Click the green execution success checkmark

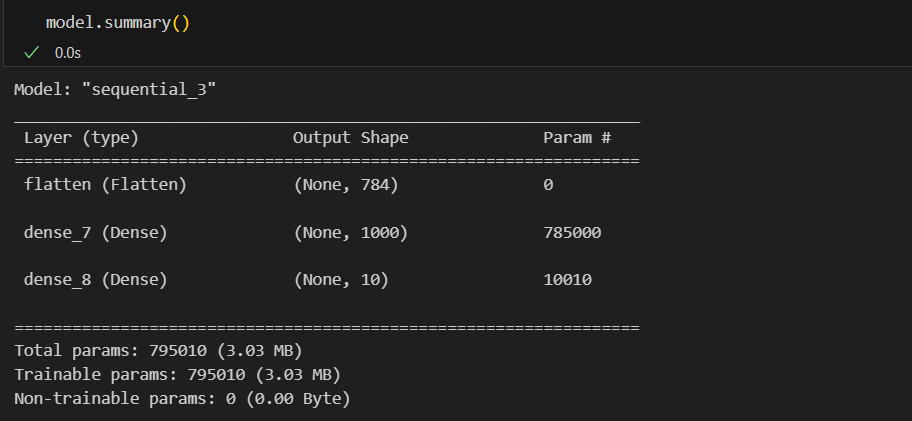(31, 53)
